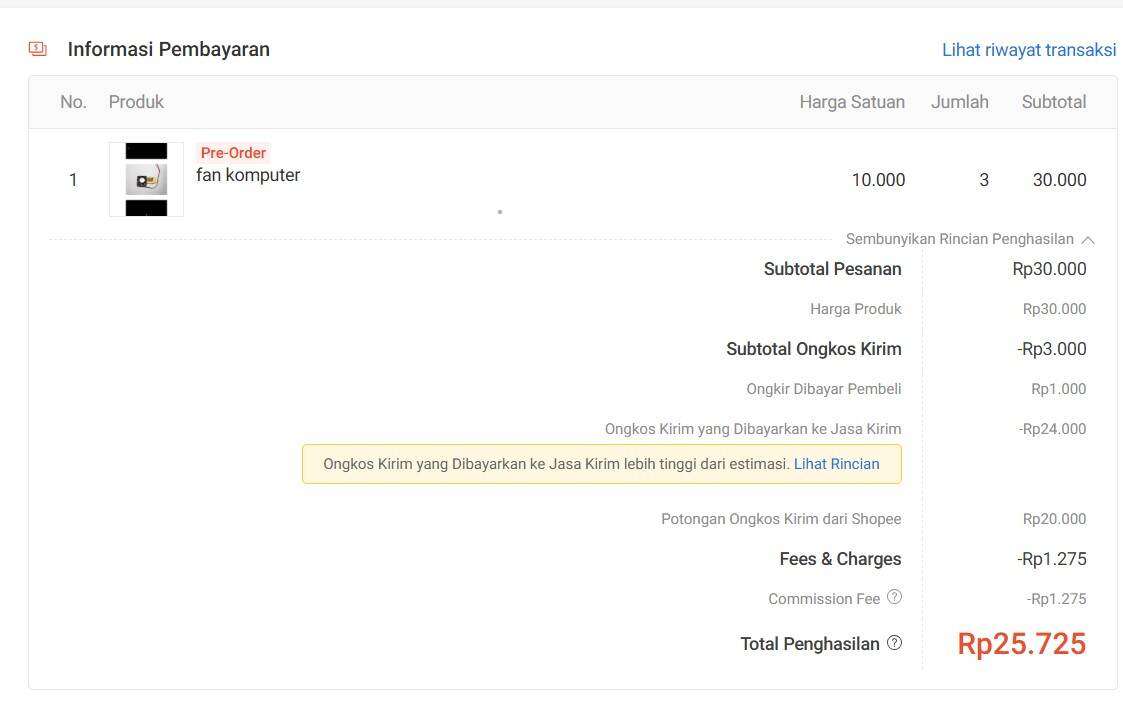This screenshot has width=1123, height=708.
Task: Click the Potongan Ongkos Kirim dari Shopee row
Action: click(x=873, y=519)
